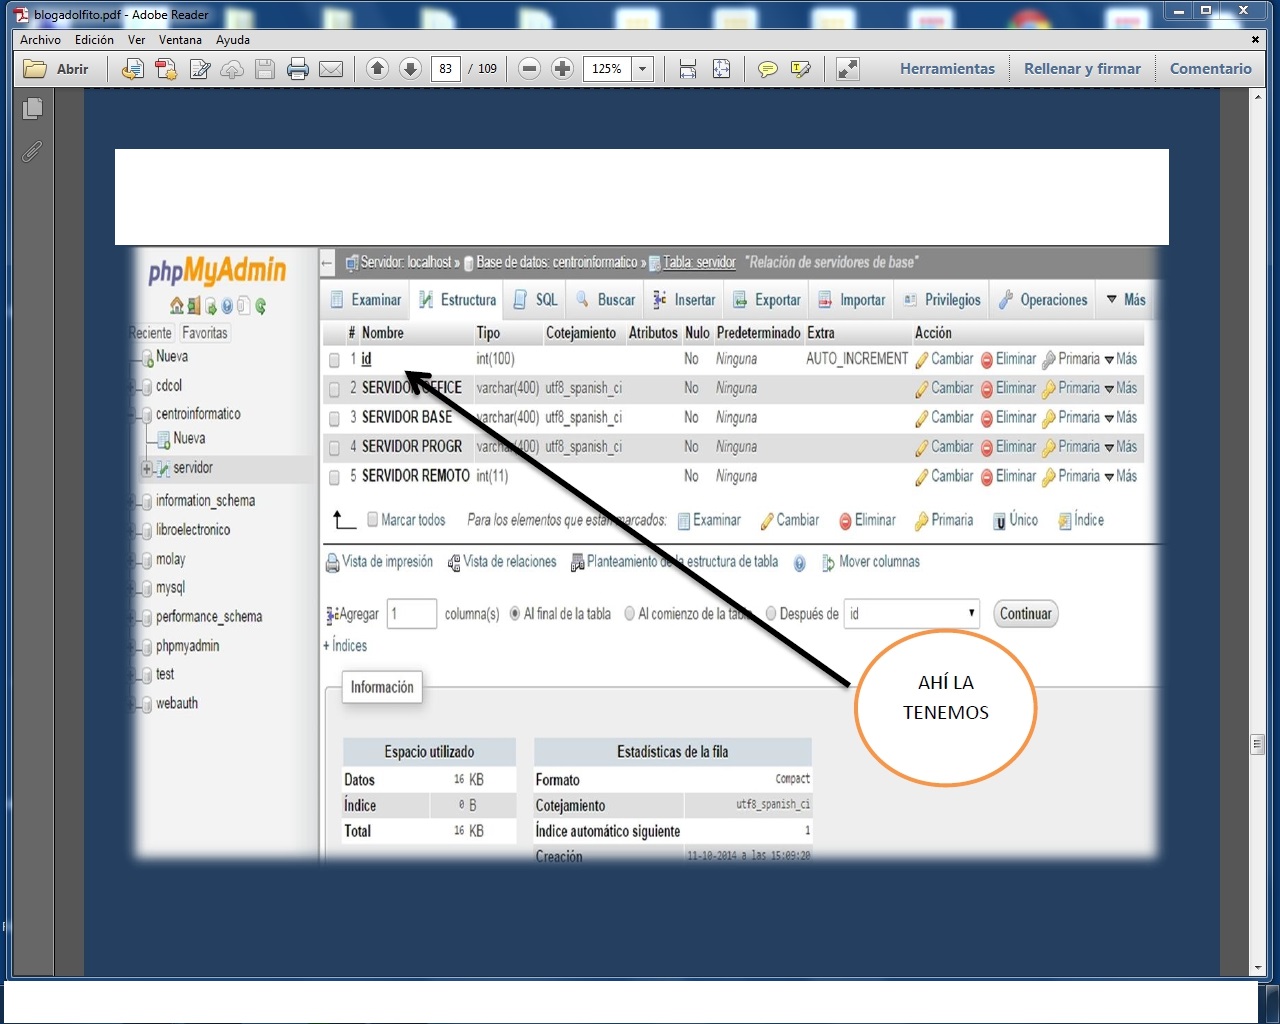This screenshot has width=1280, height=1024.
Task: Open the Rellenar y firmar pane
Action: [1082, 69]
